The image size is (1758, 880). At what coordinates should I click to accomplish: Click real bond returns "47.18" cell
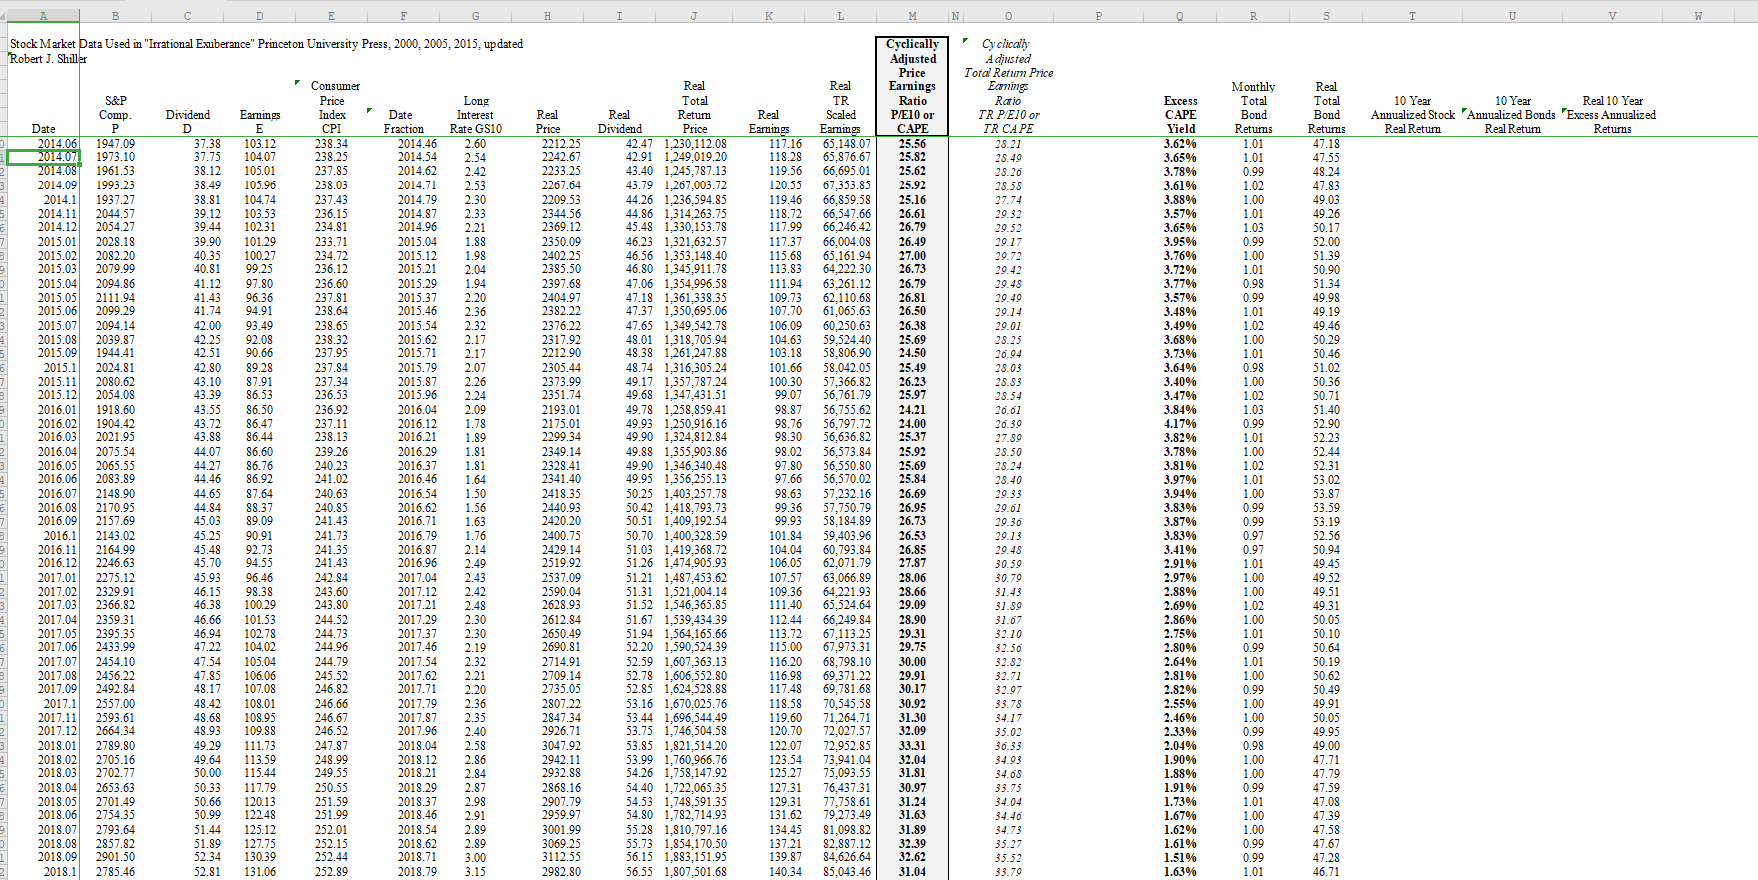point(1326,144)
